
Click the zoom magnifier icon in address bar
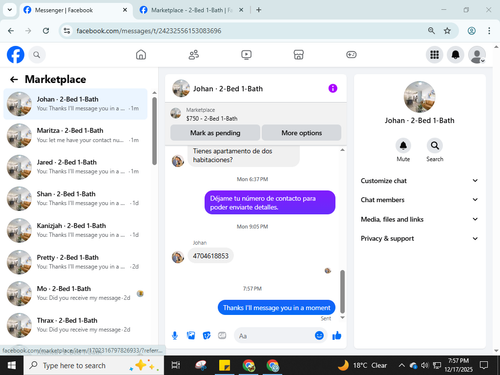[431, 31]
